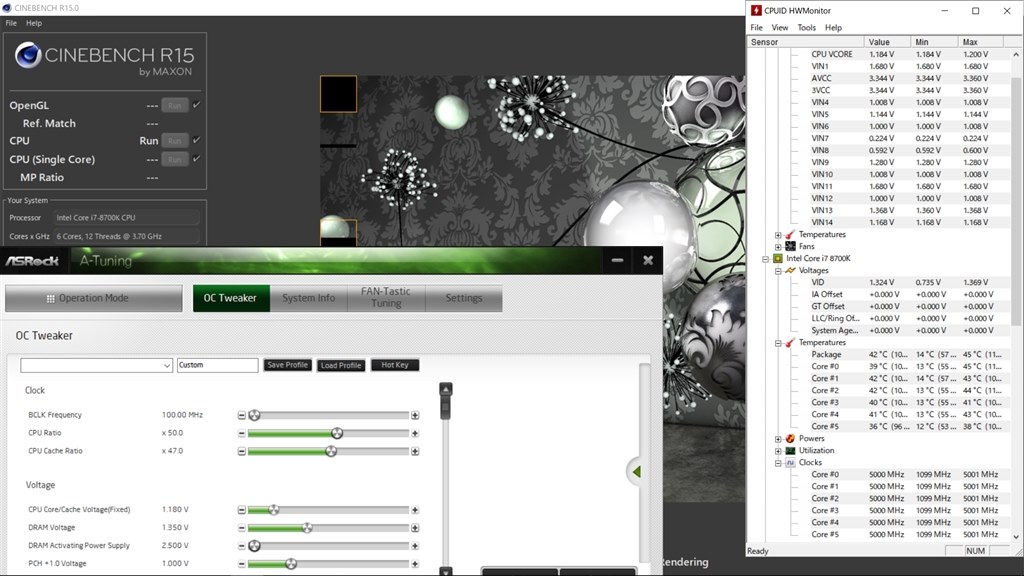This screenshot has height=576, width=1024.
Task: Click the Cinebench R15 logo sphere
Action: [28, 56]
